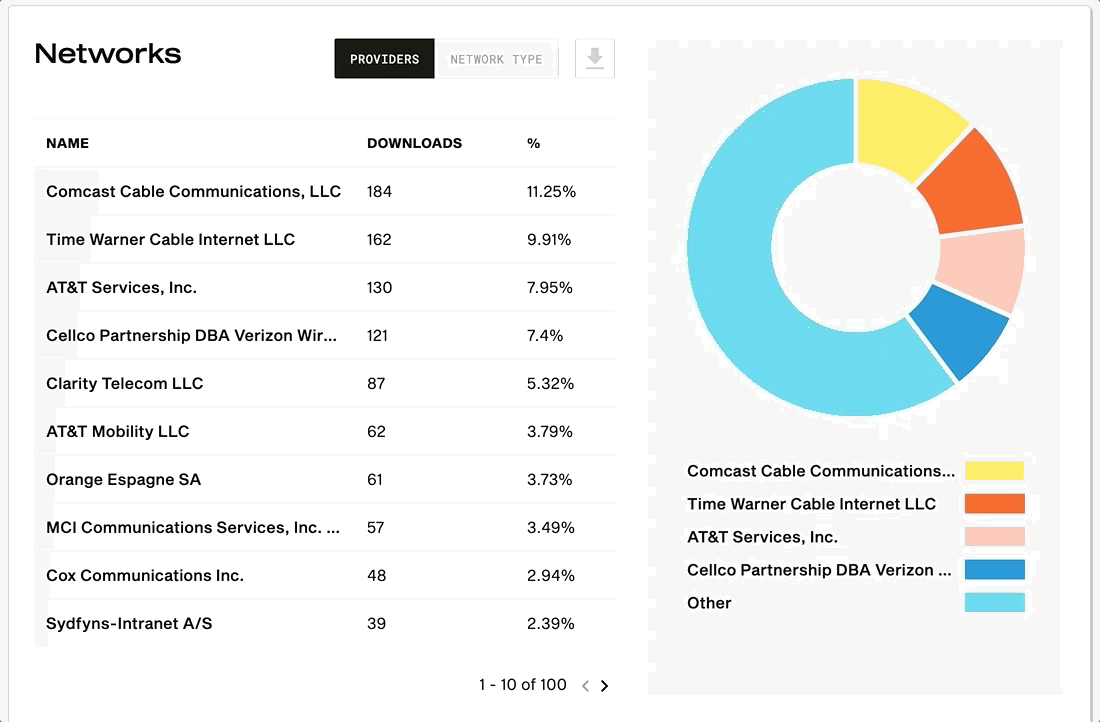Click the 11.25% percentage cell
This screenshot has height=722, width=1100.
click(551, 192)
